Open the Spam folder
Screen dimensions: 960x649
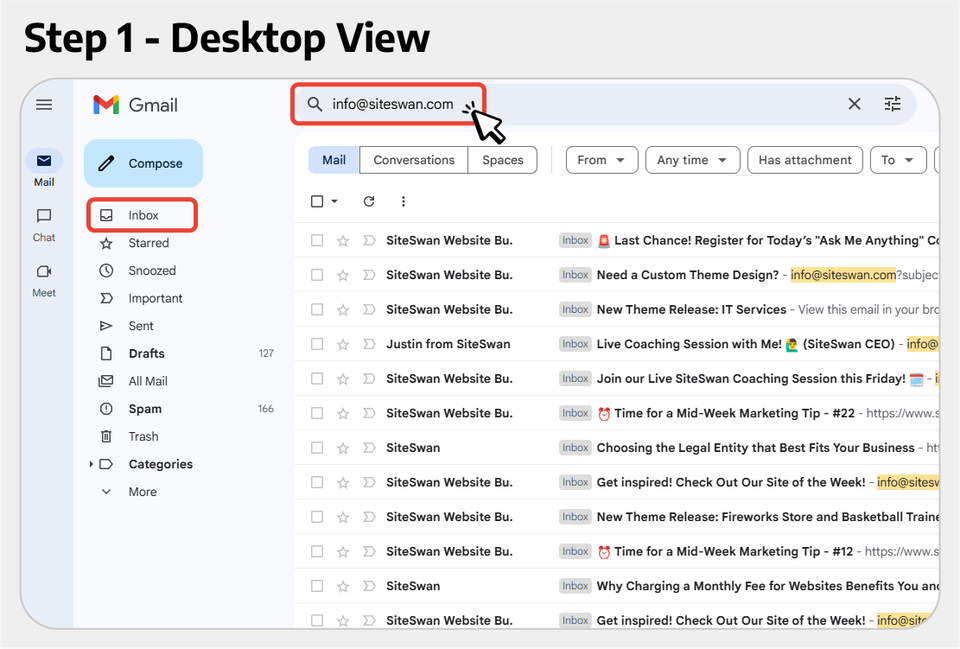[144, 408]
